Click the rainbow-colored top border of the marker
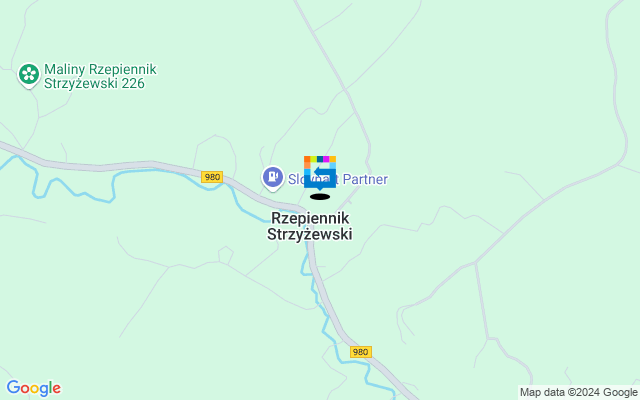The height and width of the screenshot is (400, 640). (x=320, y=159)
